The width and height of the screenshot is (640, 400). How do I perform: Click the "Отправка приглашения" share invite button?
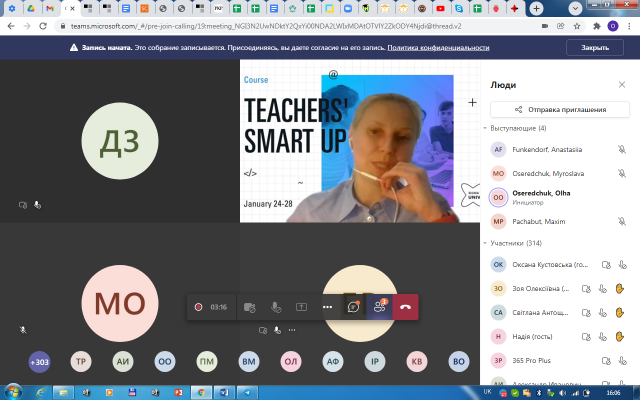pos(559,109)
